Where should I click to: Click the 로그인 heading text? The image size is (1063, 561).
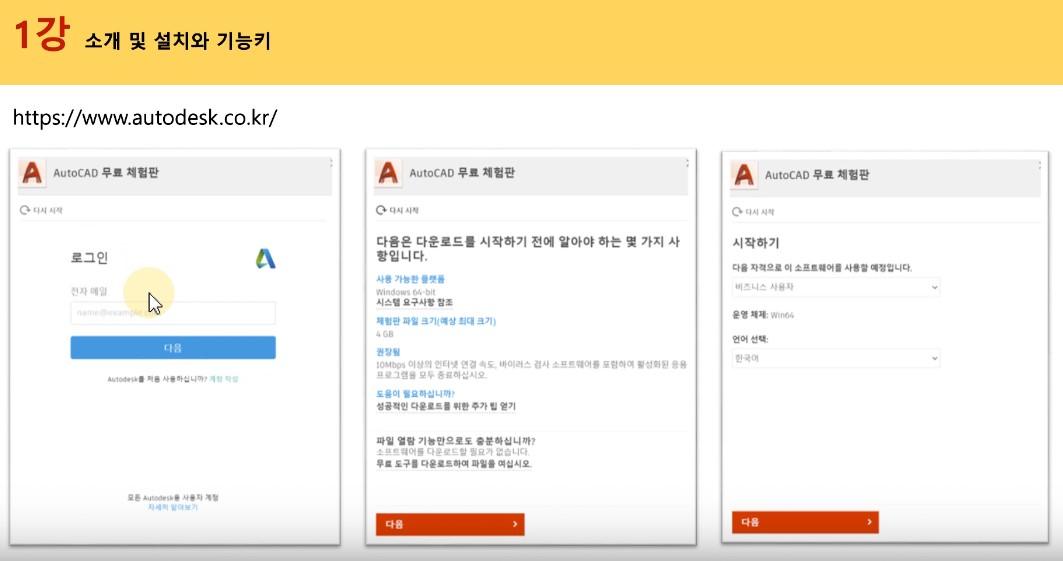[89, 257]
